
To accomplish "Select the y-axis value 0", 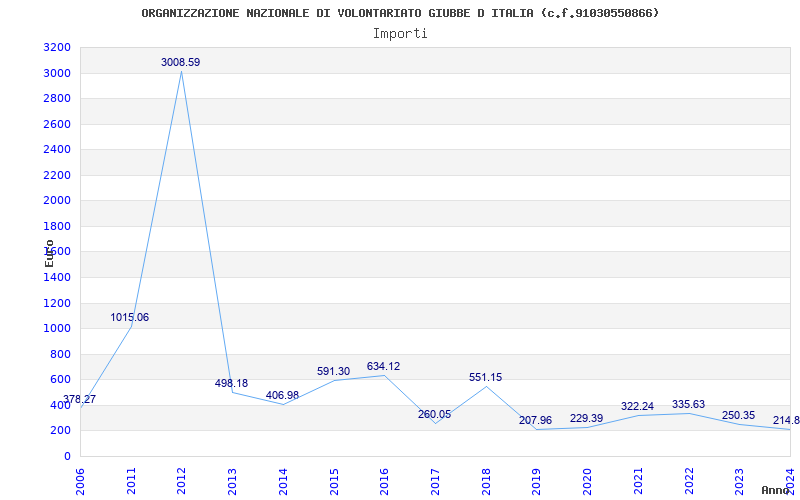I will (67, 457).
